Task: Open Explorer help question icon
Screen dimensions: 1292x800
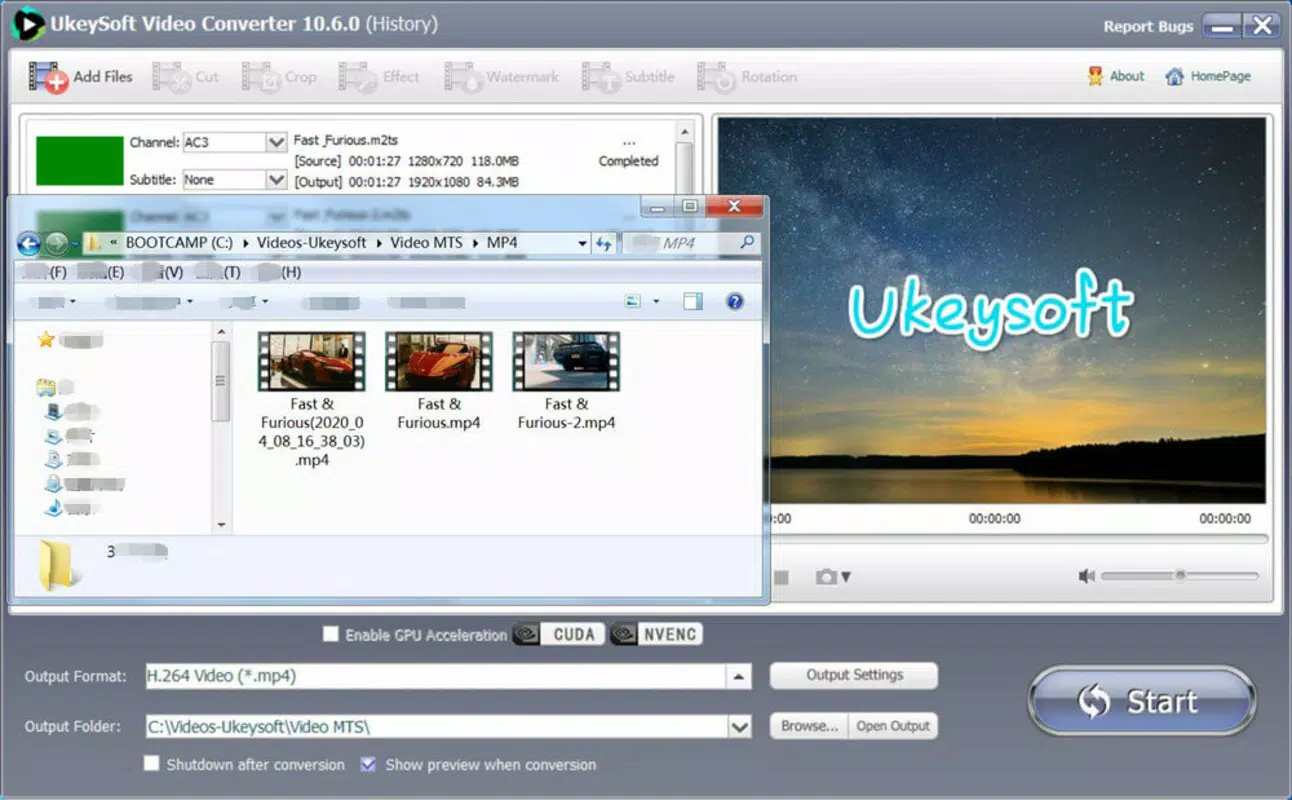Action: pos(735,301)
